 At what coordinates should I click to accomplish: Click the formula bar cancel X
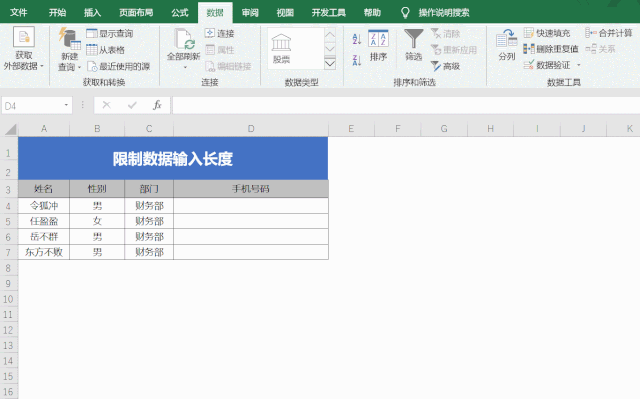107,106
